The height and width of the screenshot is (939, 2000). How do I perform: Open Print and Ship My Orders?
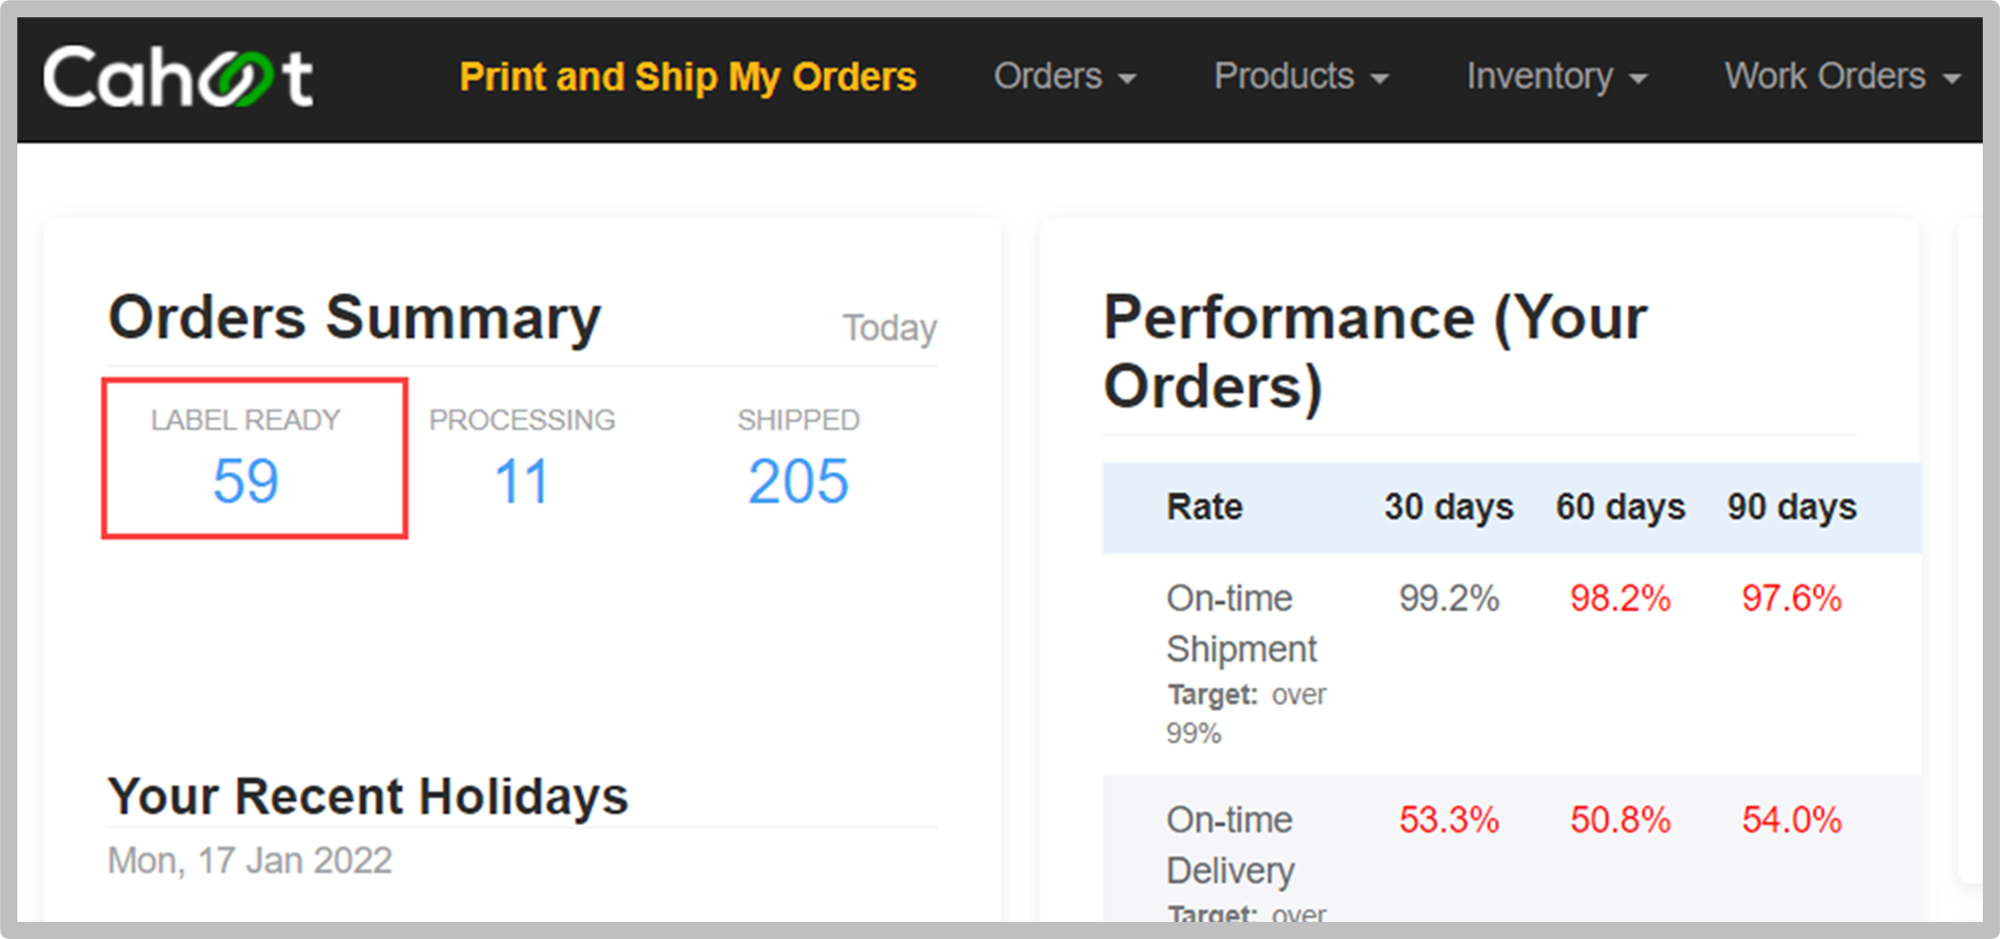pyautogui.click(x=687, y=77)
